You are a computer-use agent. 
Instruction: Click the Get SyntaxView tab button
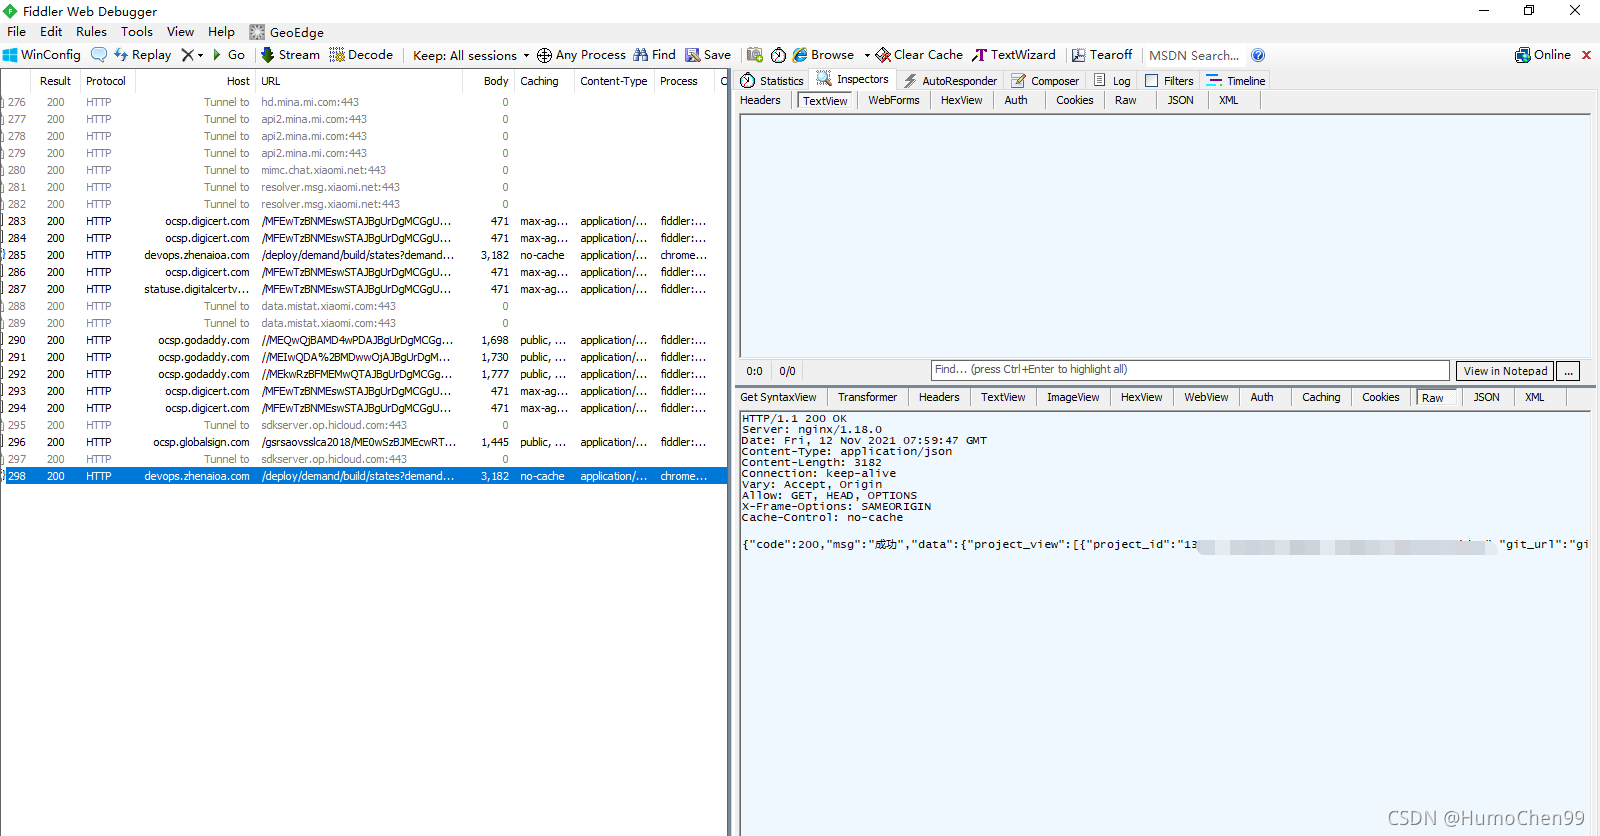coord(778,397)
